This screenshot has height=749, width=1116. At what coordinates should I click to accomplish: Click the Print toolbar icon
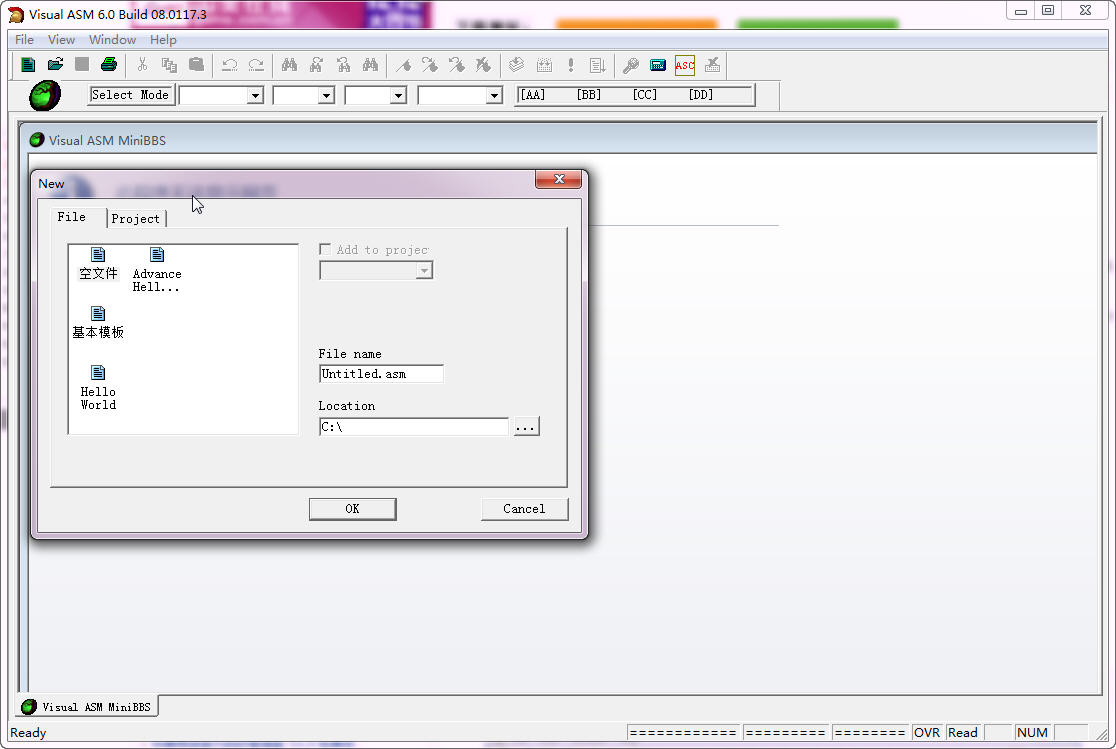(109, 65)
